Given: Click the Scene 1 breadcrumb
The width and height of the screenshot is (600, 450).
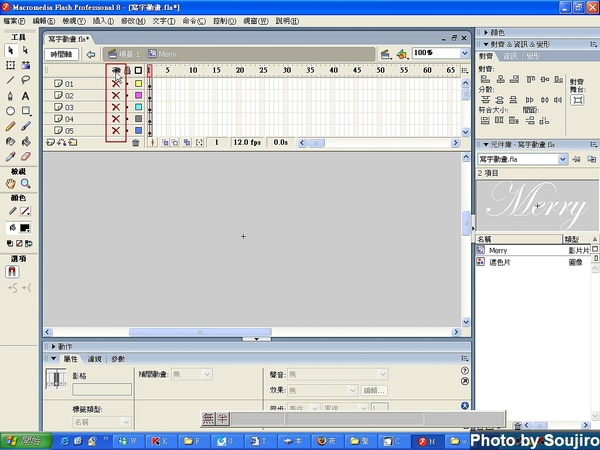Looking at the screenshot, I should click(124, 54).
